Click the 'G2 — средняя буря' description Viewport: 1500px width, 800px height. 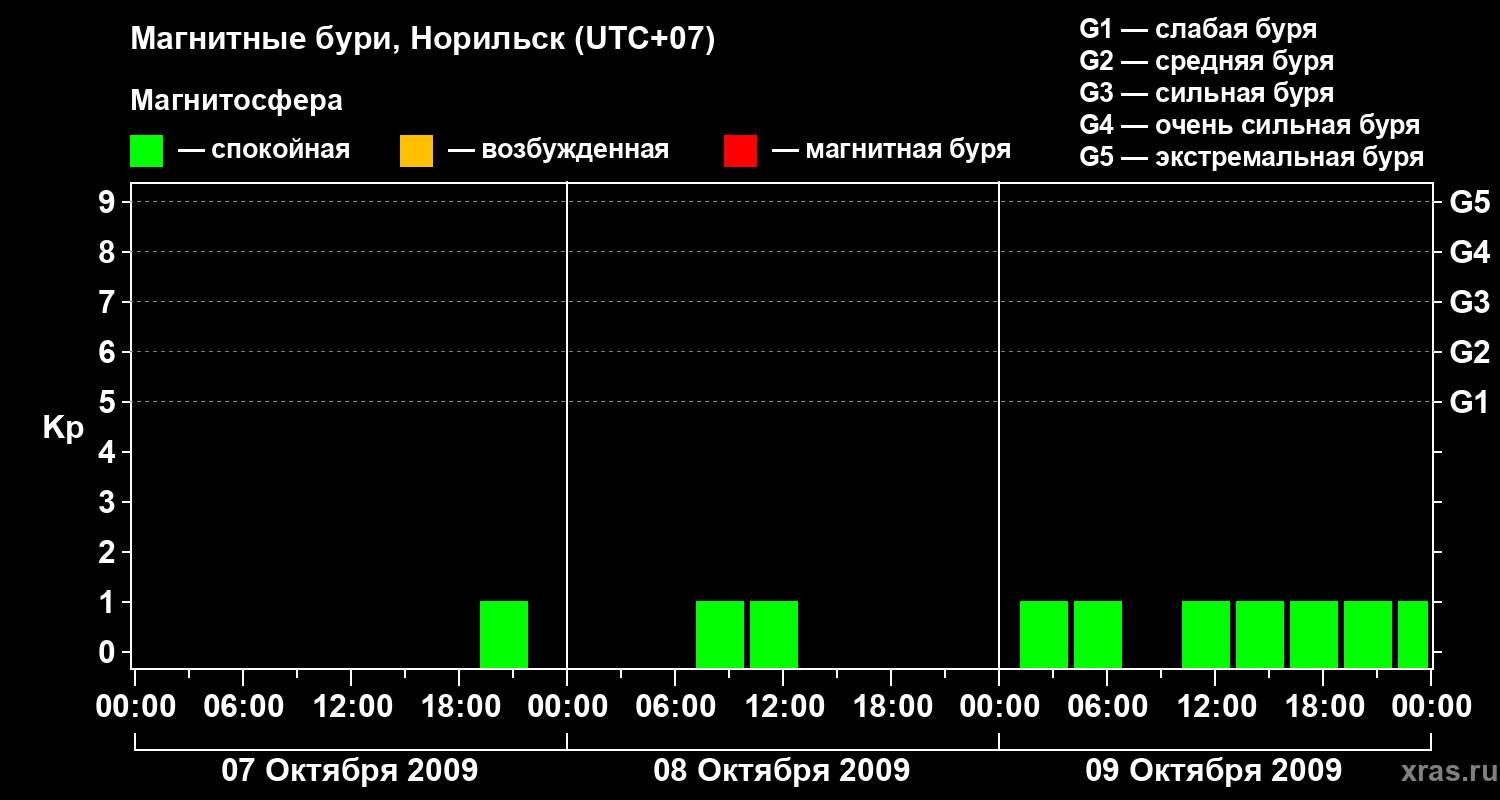(1206, 61)
